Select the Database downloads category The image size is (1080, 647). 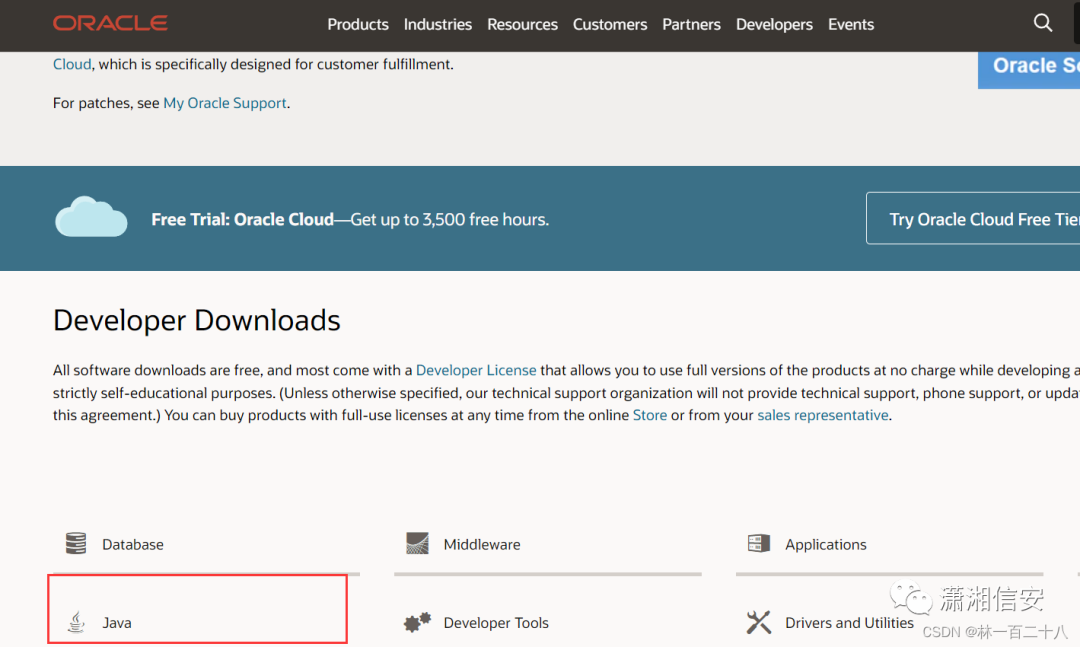tap(132, 544)
